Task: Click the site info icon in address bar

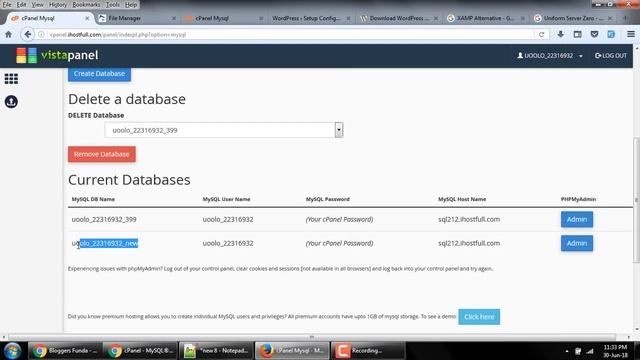Action: tap(41, 35)
